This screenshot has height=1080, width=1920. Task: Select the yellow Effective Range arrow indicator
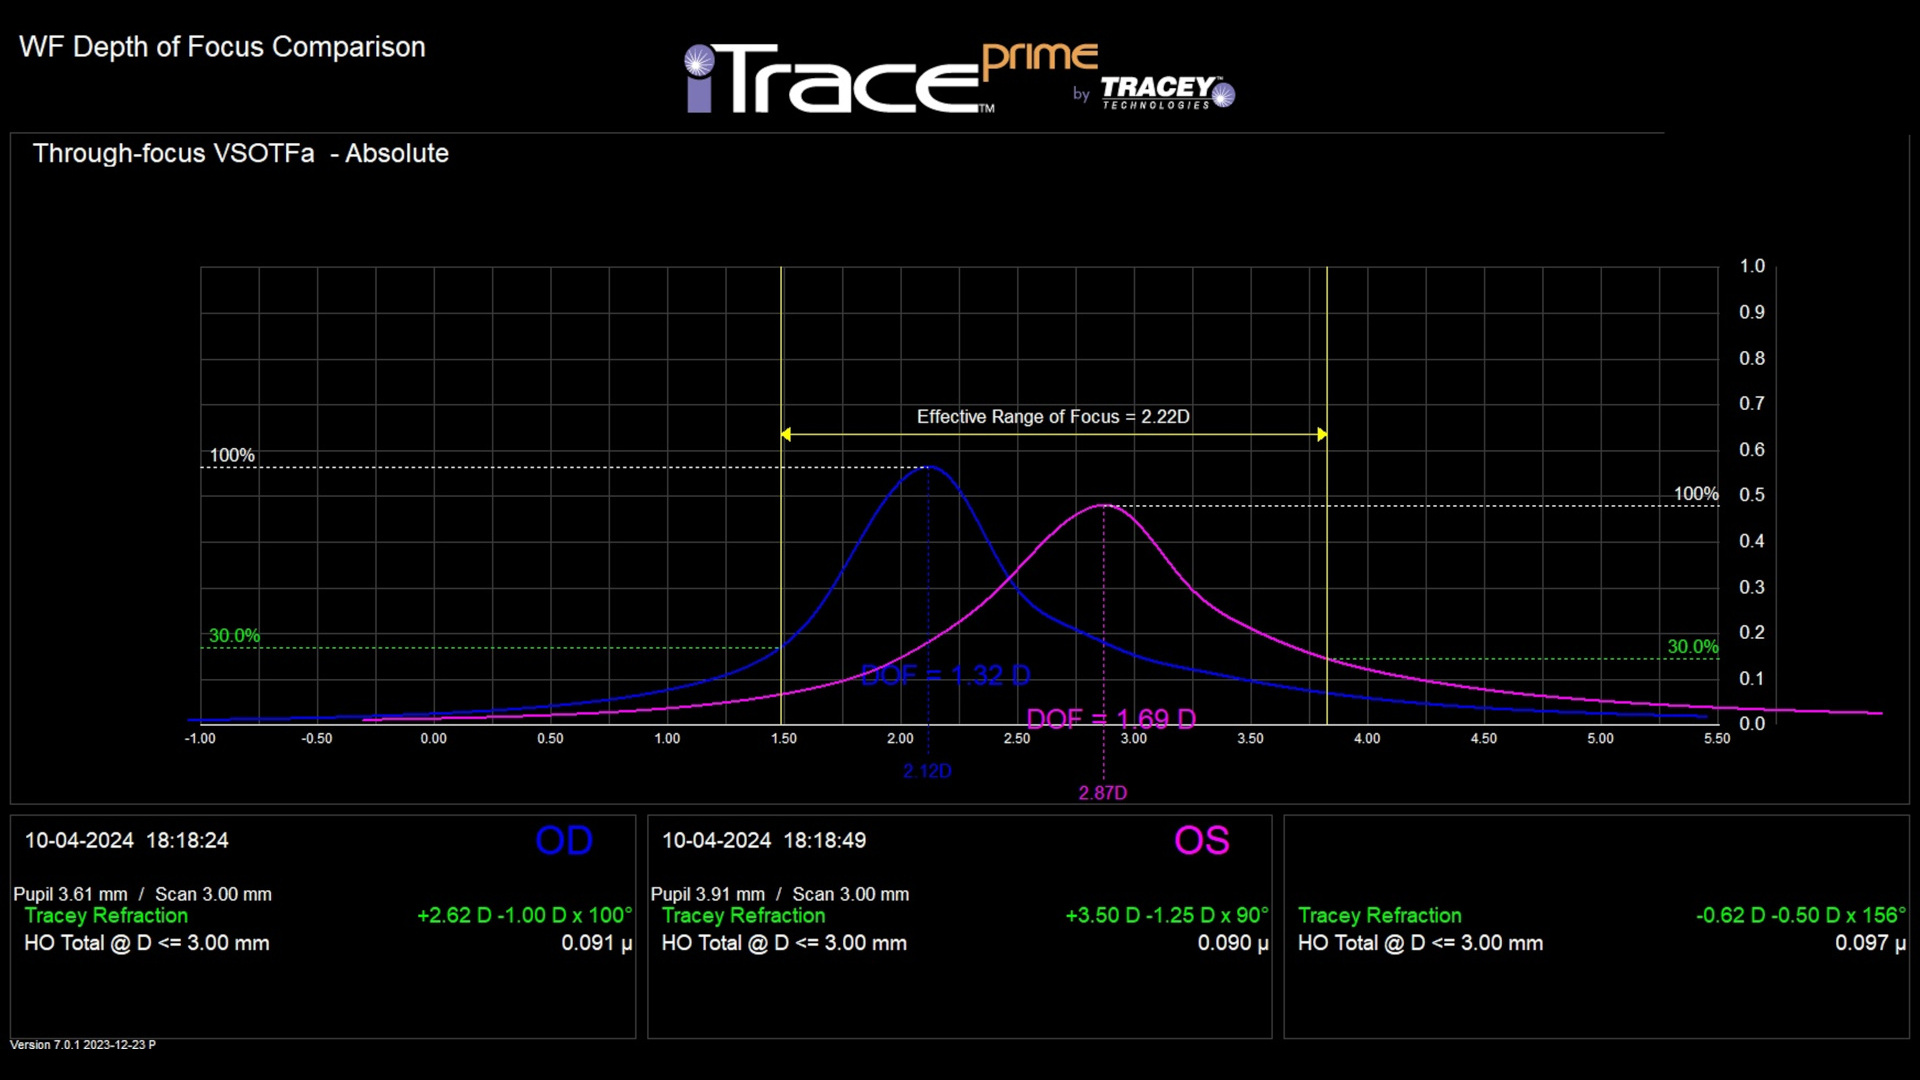click(x=1053, y=433)
